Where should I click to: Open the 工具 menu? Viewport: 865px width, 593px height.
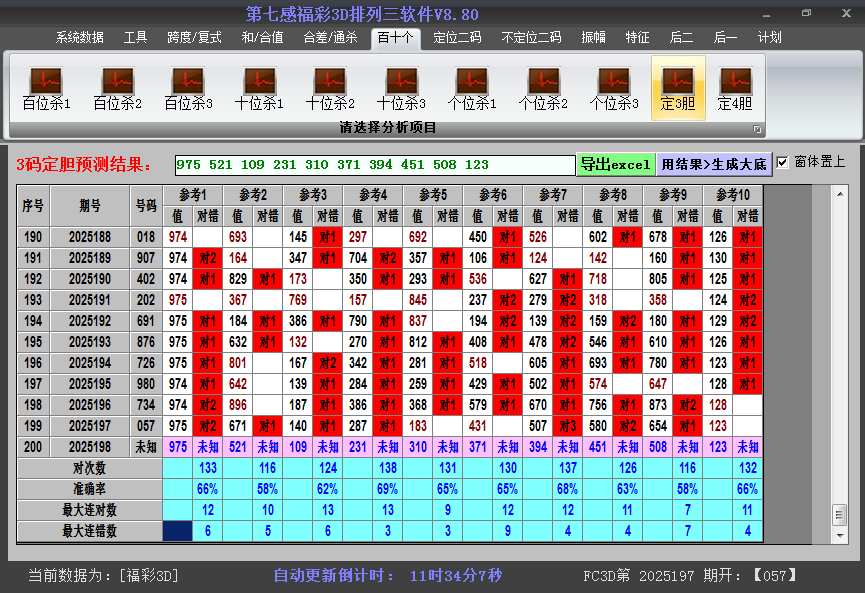coord(135,38)
